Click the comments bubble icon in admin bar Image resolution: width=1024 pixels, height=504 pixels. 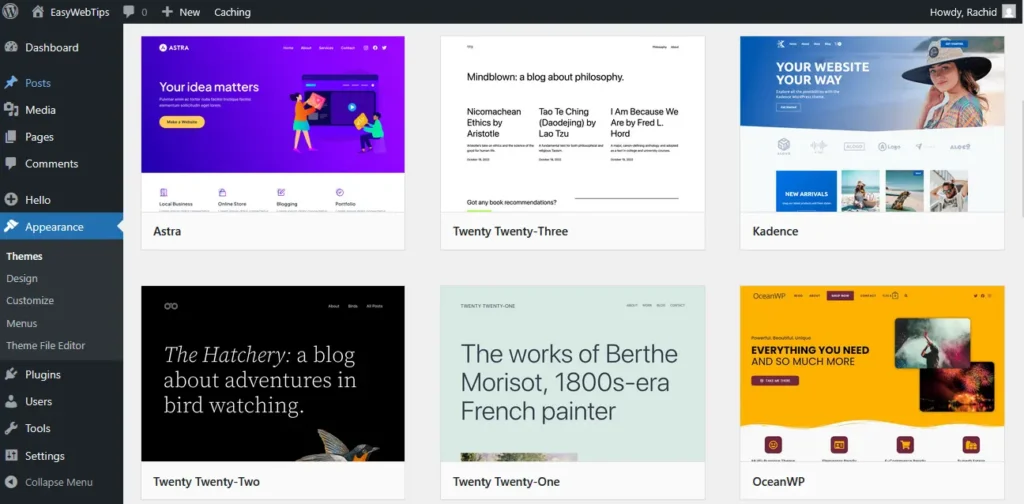pyautogui.click(x=129, y=12)
